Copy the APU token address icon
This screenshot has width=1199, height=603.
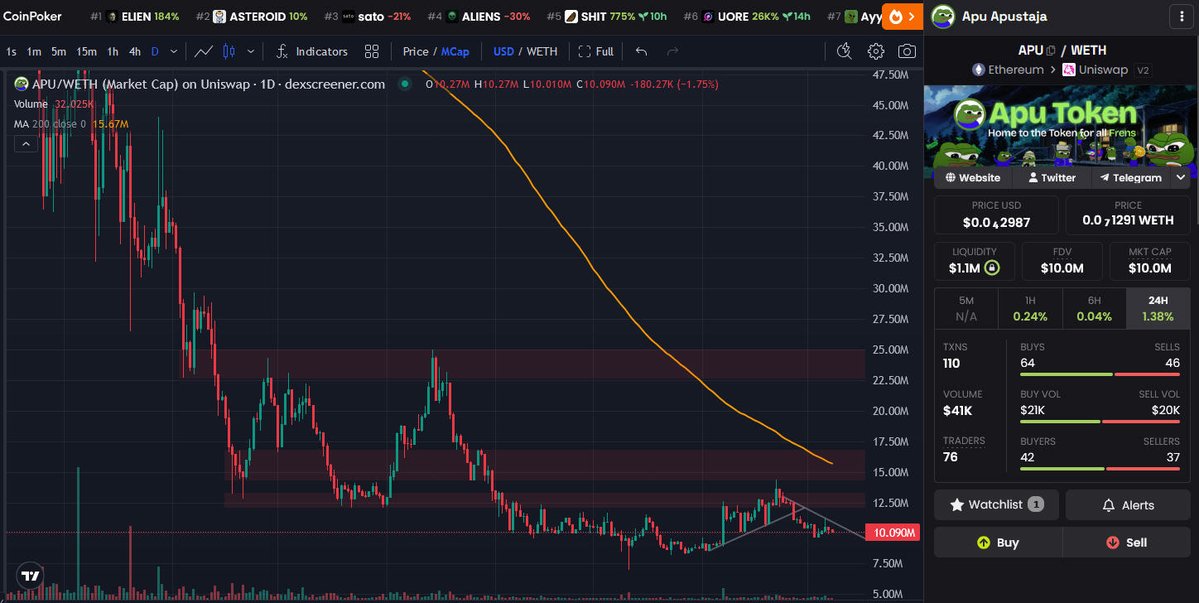(x=1051, y=50)
